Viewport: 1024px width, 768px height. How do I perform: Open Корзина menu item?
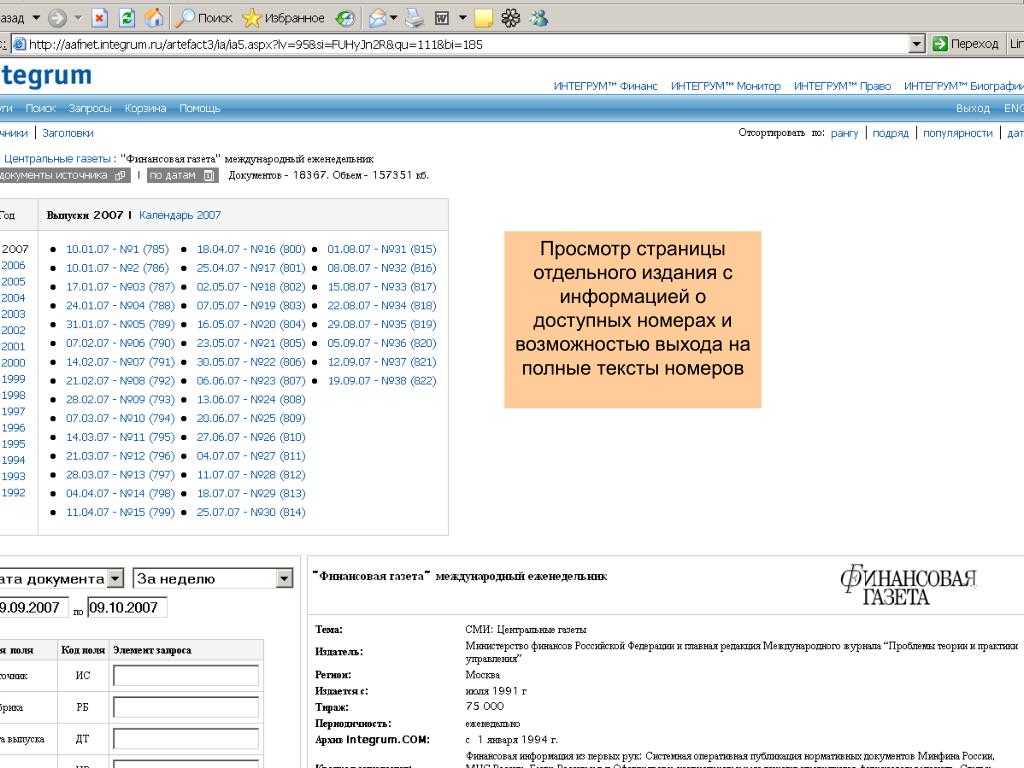pos(146,108)
